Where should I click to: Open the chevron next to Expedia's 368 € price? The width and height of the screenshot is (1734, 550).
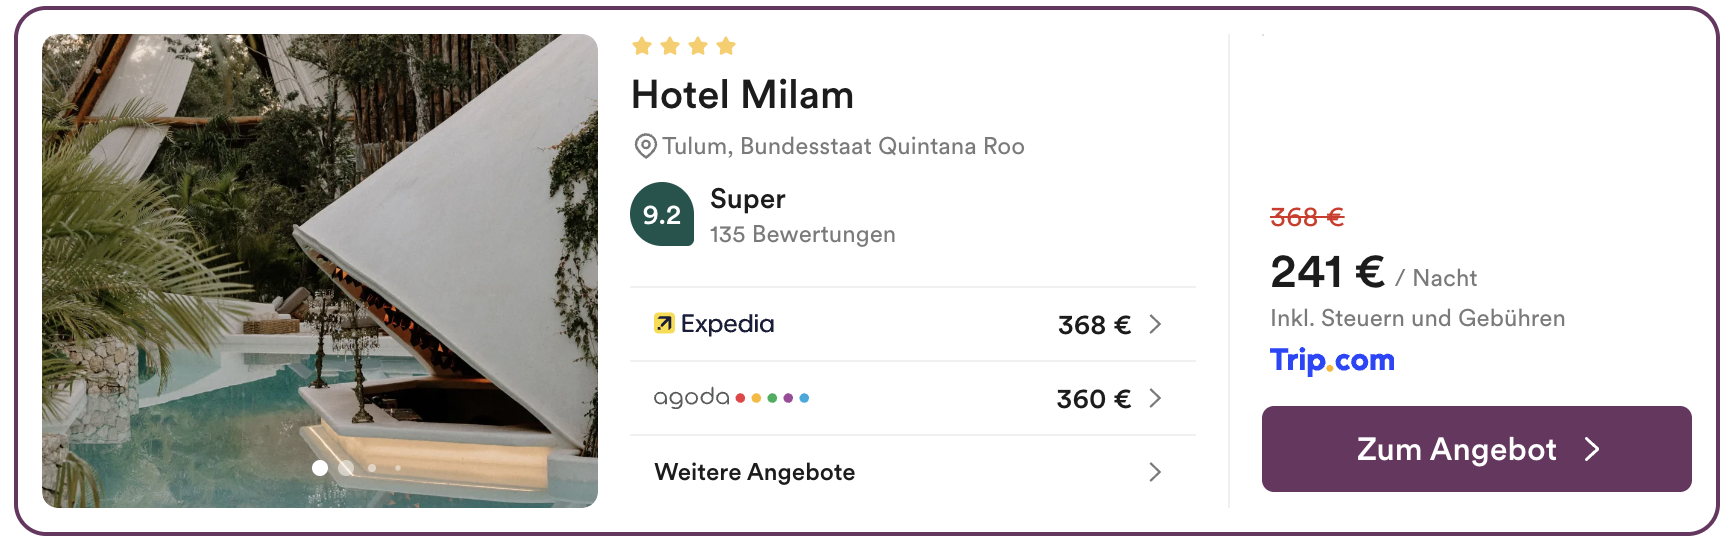(1155, 324)
